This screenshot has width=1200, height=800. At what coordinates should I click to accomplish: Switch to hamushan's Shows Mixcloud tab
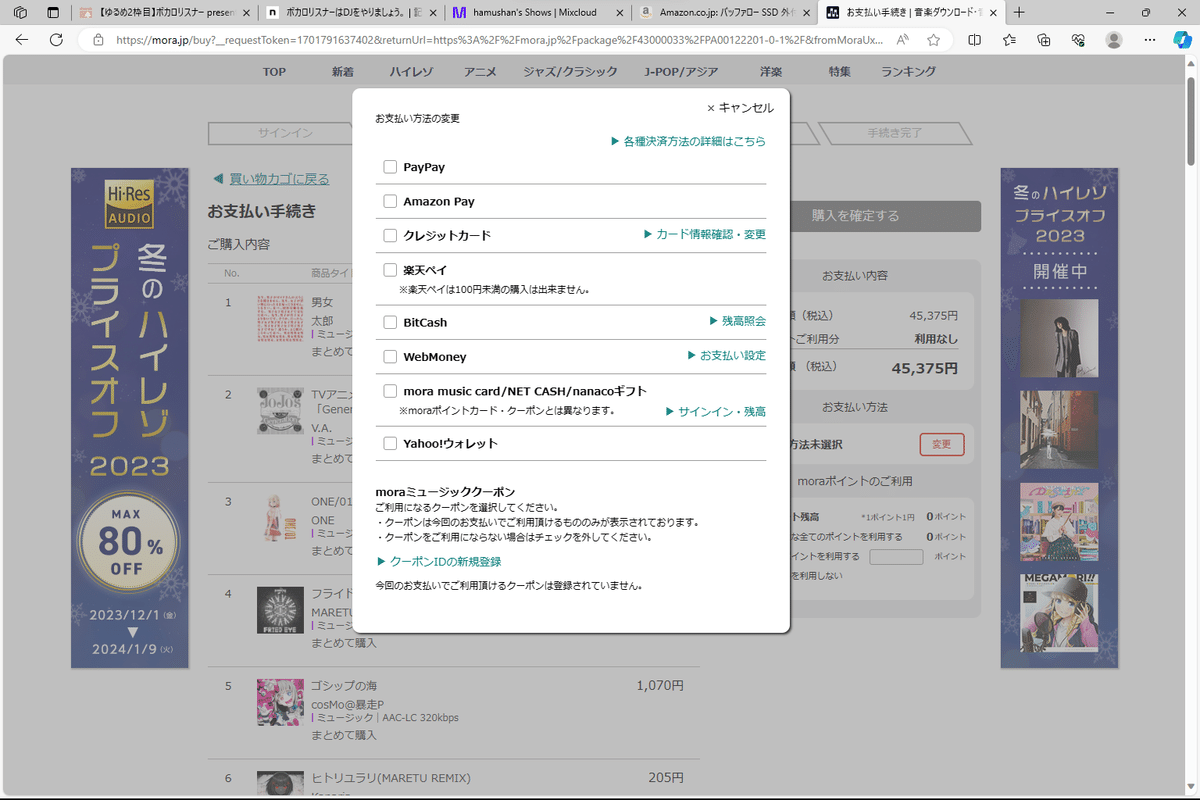click(537, 13)
